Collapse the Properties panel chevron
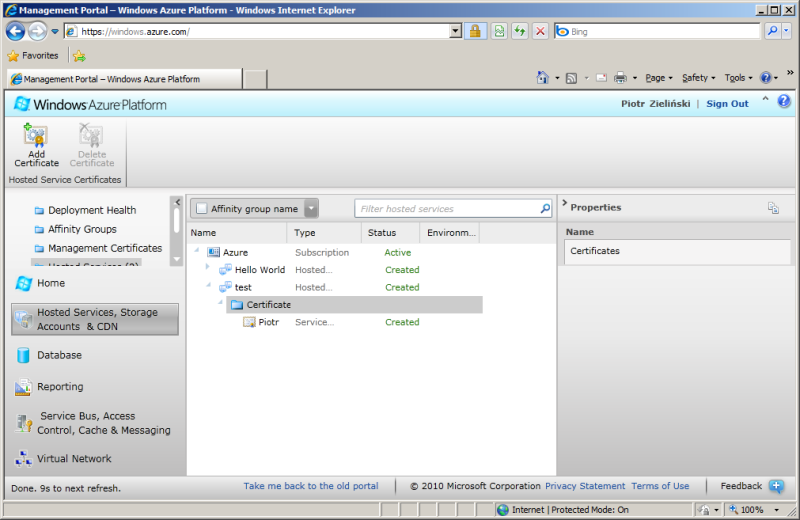Image resolution: width=800 pixels, height=520 pixels. [x=564, y=203]
